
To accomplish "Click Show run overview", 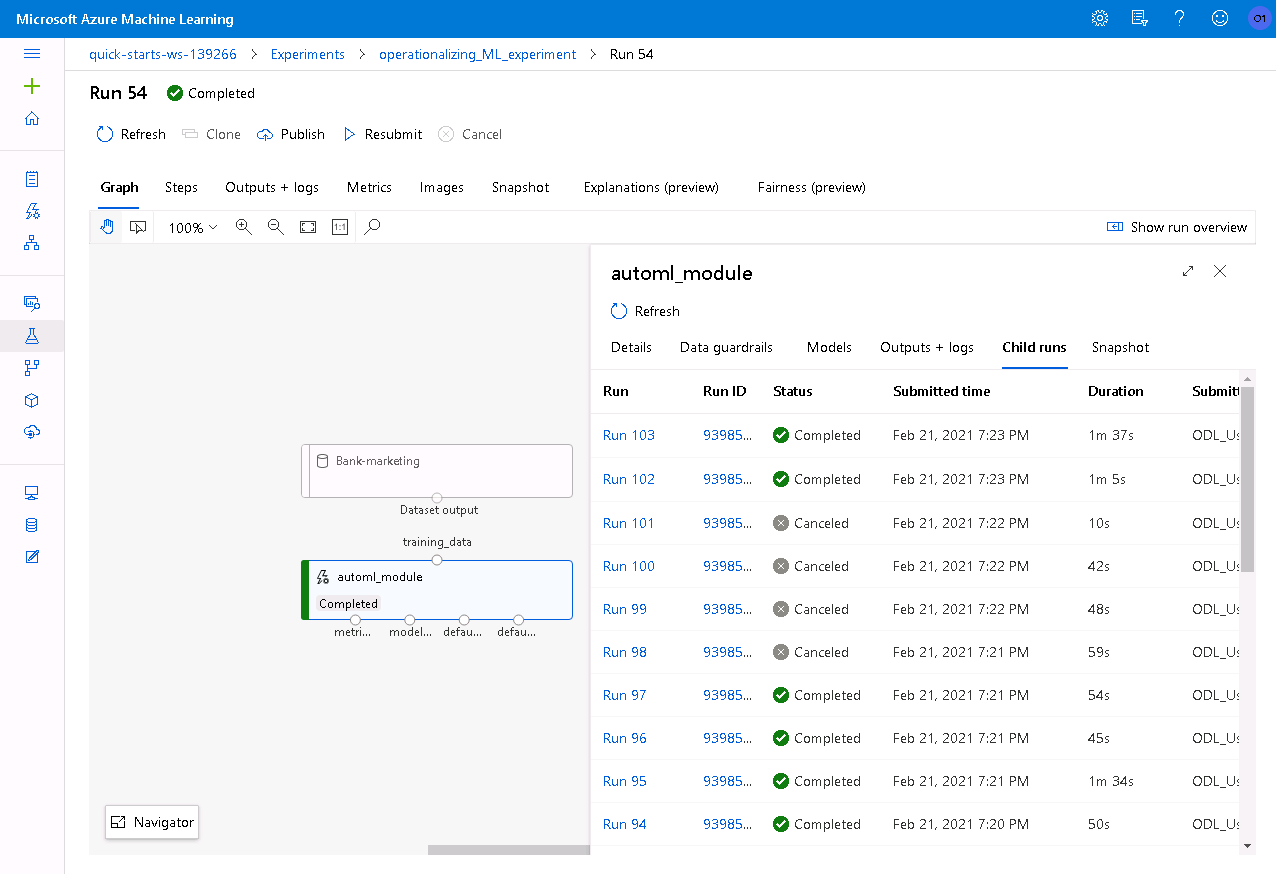I will pos(1177,227).
